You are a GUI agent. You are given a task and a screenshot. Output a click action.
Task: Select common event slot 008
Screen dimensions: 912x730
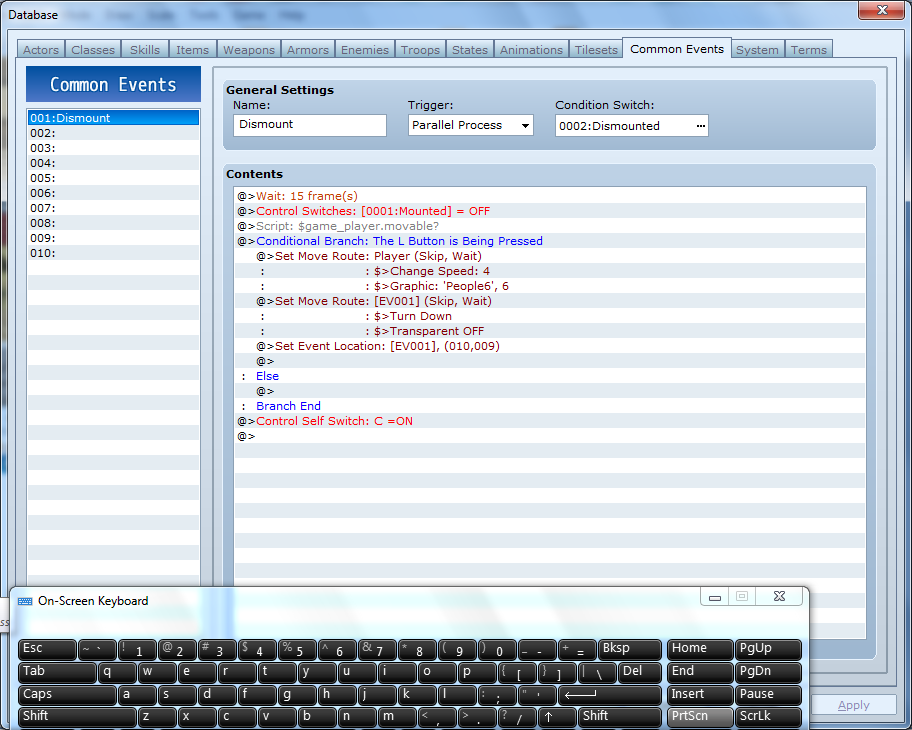(113, 223)
